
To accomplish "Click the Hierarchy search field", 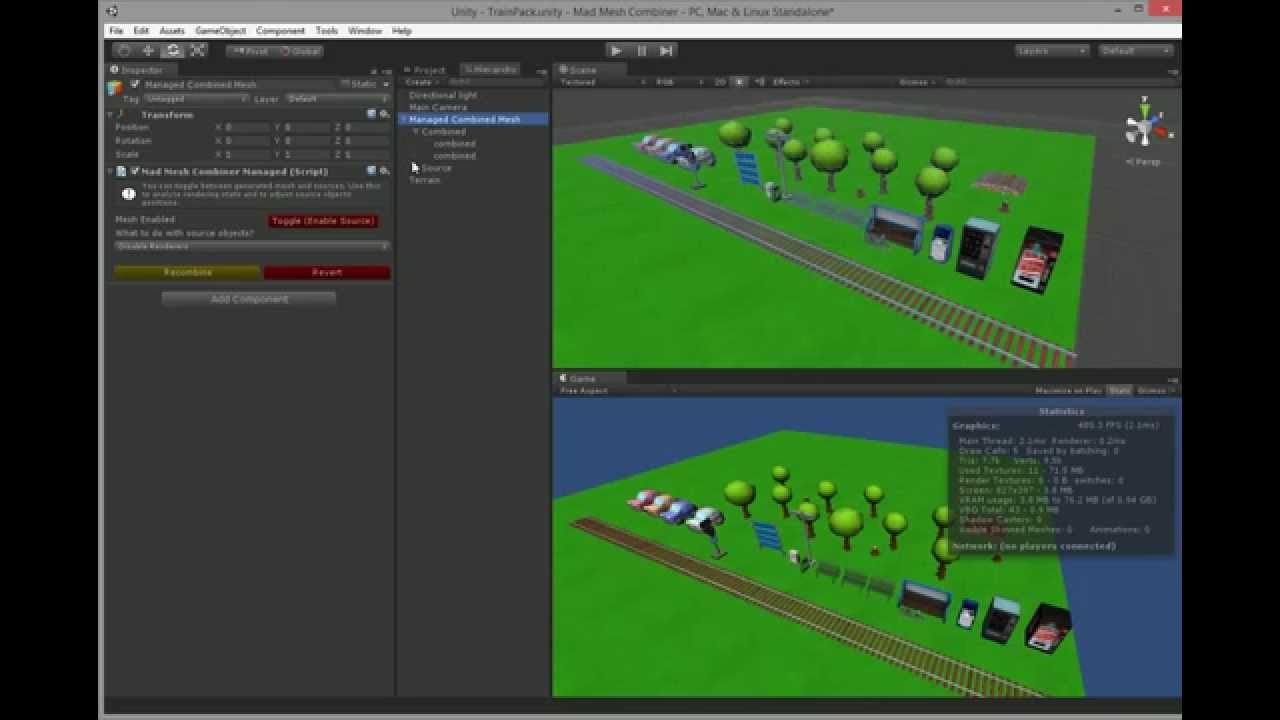I will coord(495,82).
